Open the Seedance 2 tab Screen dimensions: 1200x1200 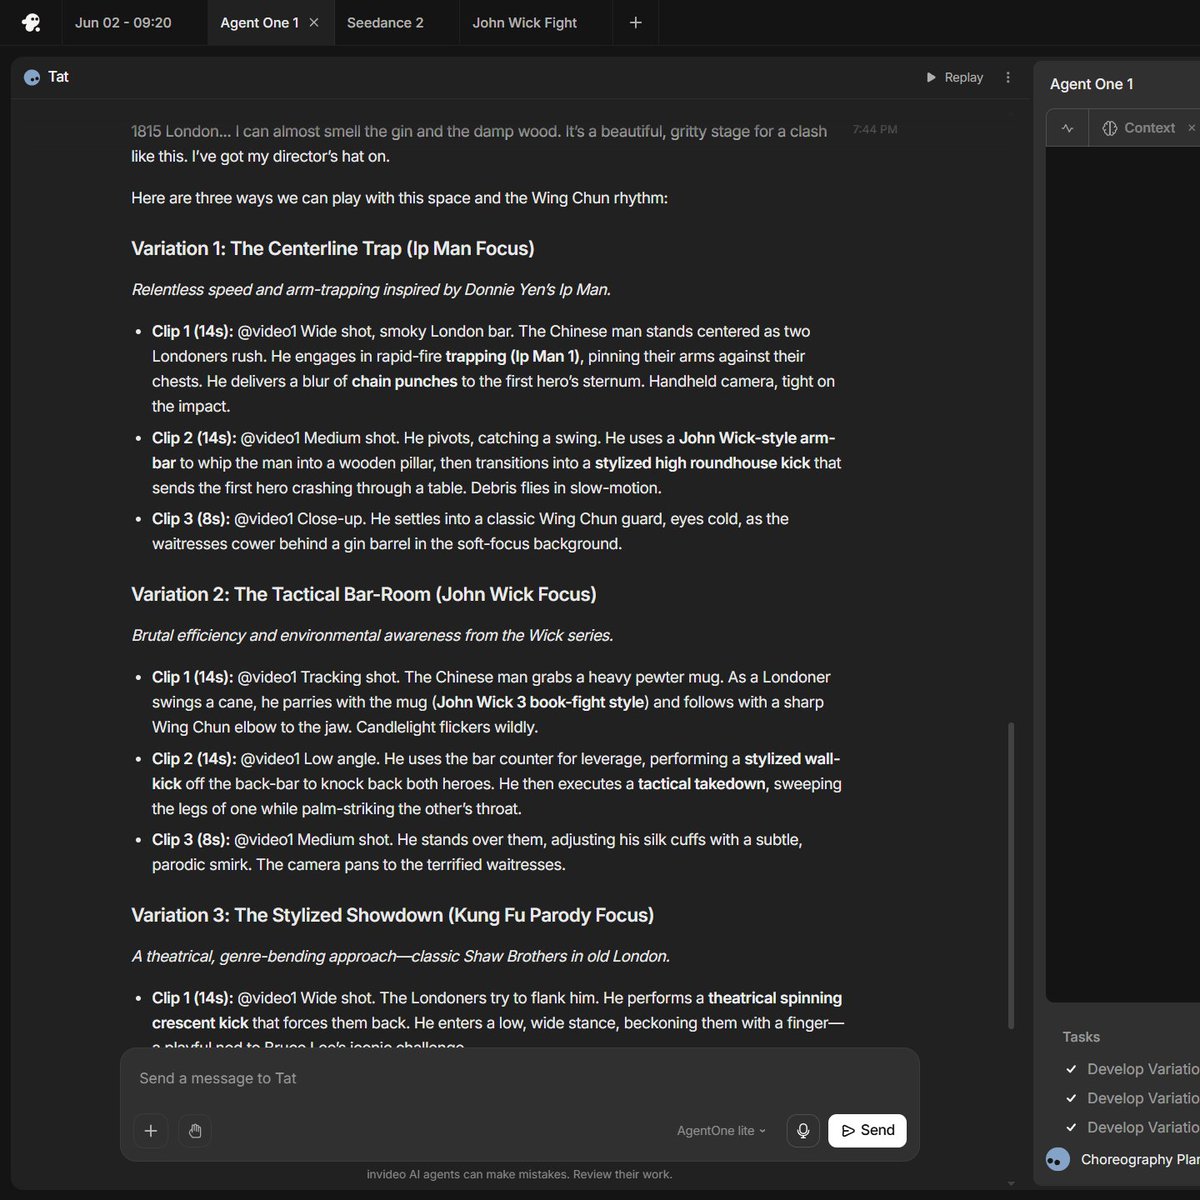[385, 22]
